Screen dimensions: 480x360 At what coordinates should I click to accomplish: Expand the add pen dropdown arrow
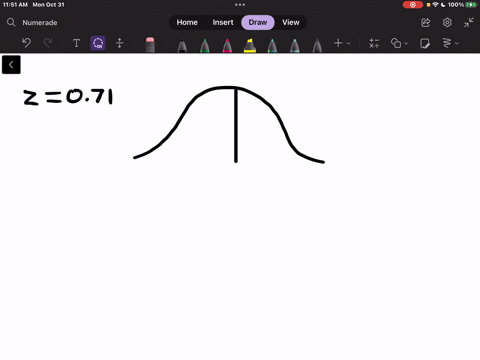pyautogui.click(x=348, y=43)
